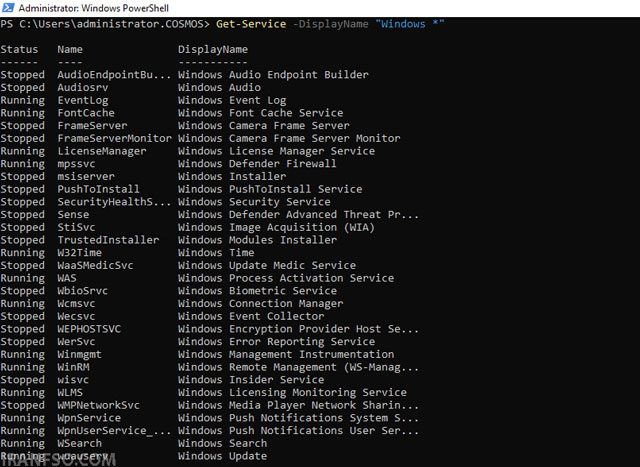Click the 'WerSvc' service name
640x467 pixels.
coord(76,342)
